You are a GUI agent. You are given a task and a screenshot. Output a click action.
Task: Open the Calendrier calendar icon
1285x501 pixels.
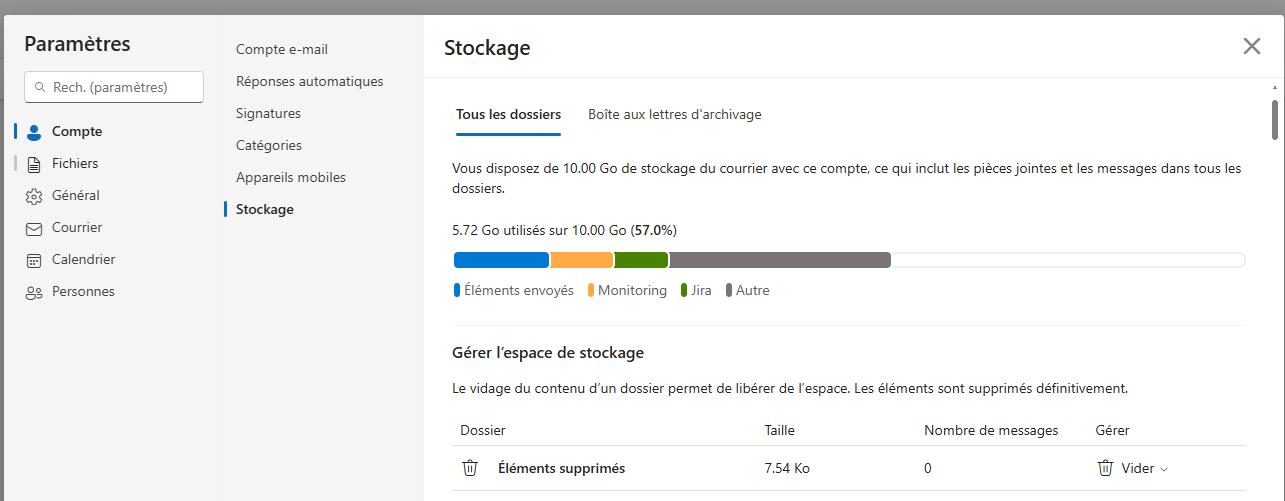click(x=34, y=260)
